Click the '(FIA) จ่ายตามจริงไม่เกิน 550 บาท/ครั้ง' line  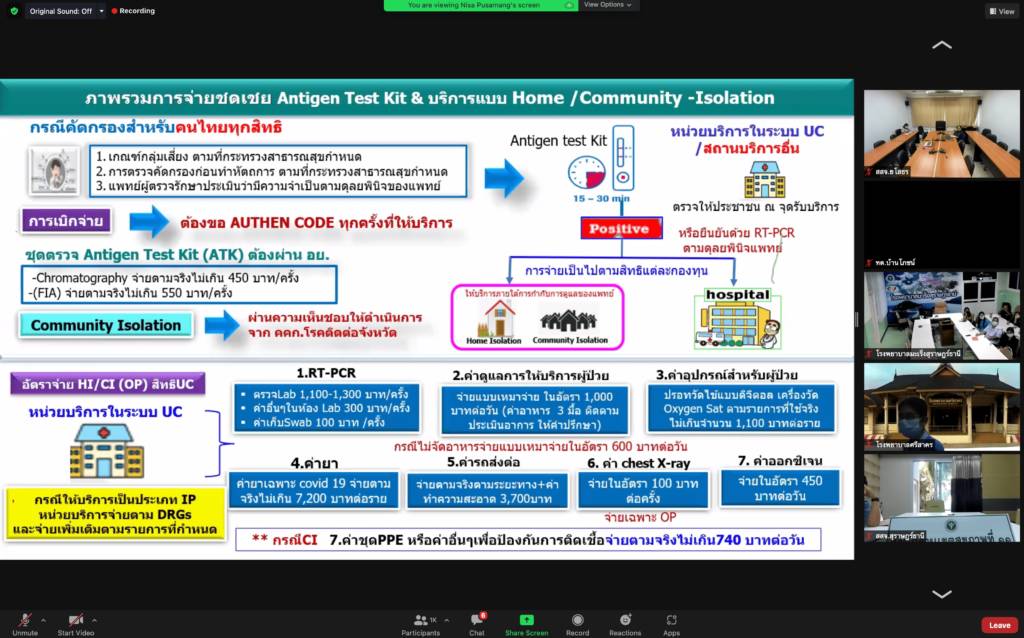pyautogui.click(x=130, y=293)
